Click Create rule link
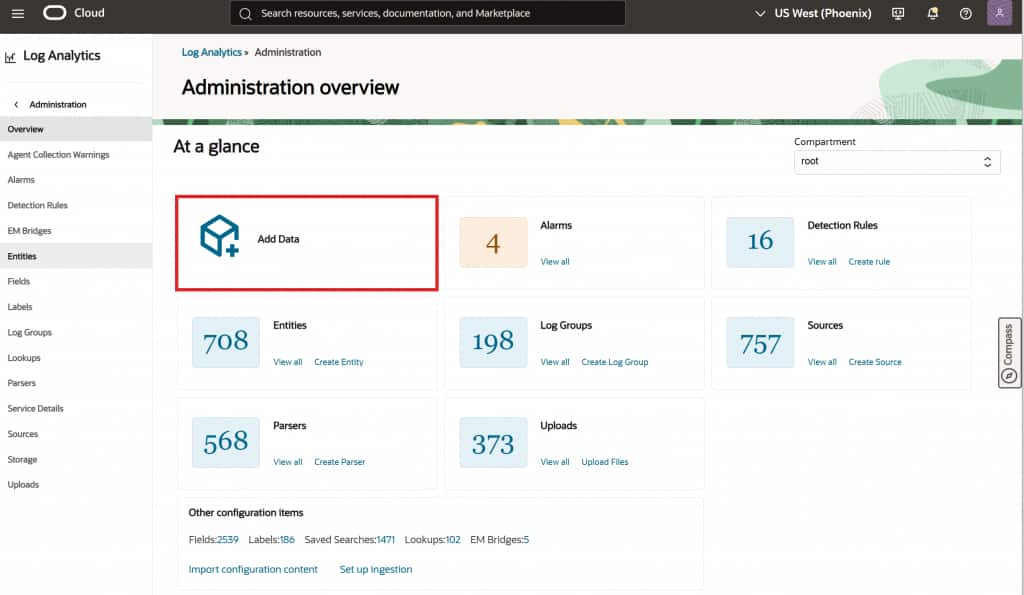This screenshot has height=595, width=1024. click(869, 262)
